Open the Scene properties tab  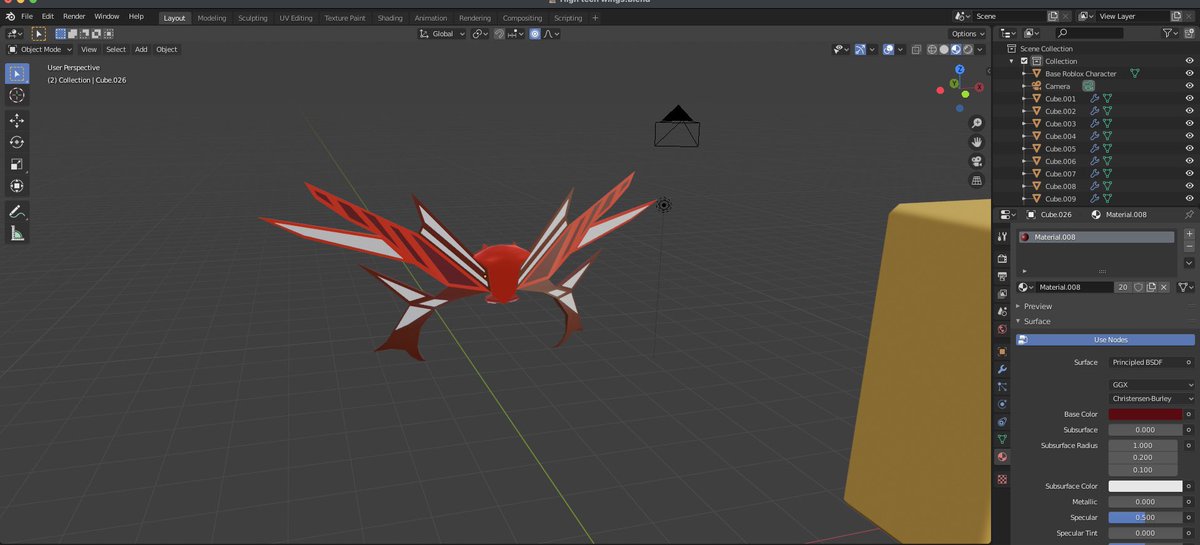tap(1002, 312)
